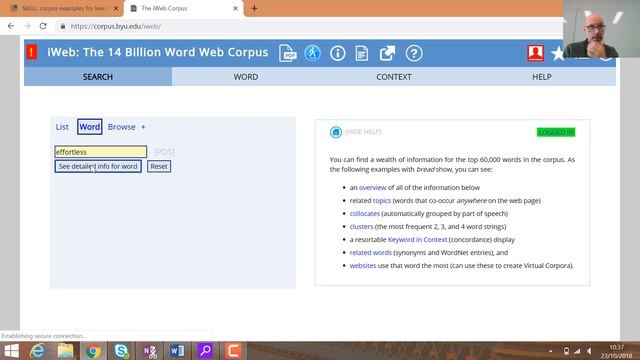Click the green LOGGED IN badge
The height and width of the screenshot is (360, 640).
click(556, 132)
